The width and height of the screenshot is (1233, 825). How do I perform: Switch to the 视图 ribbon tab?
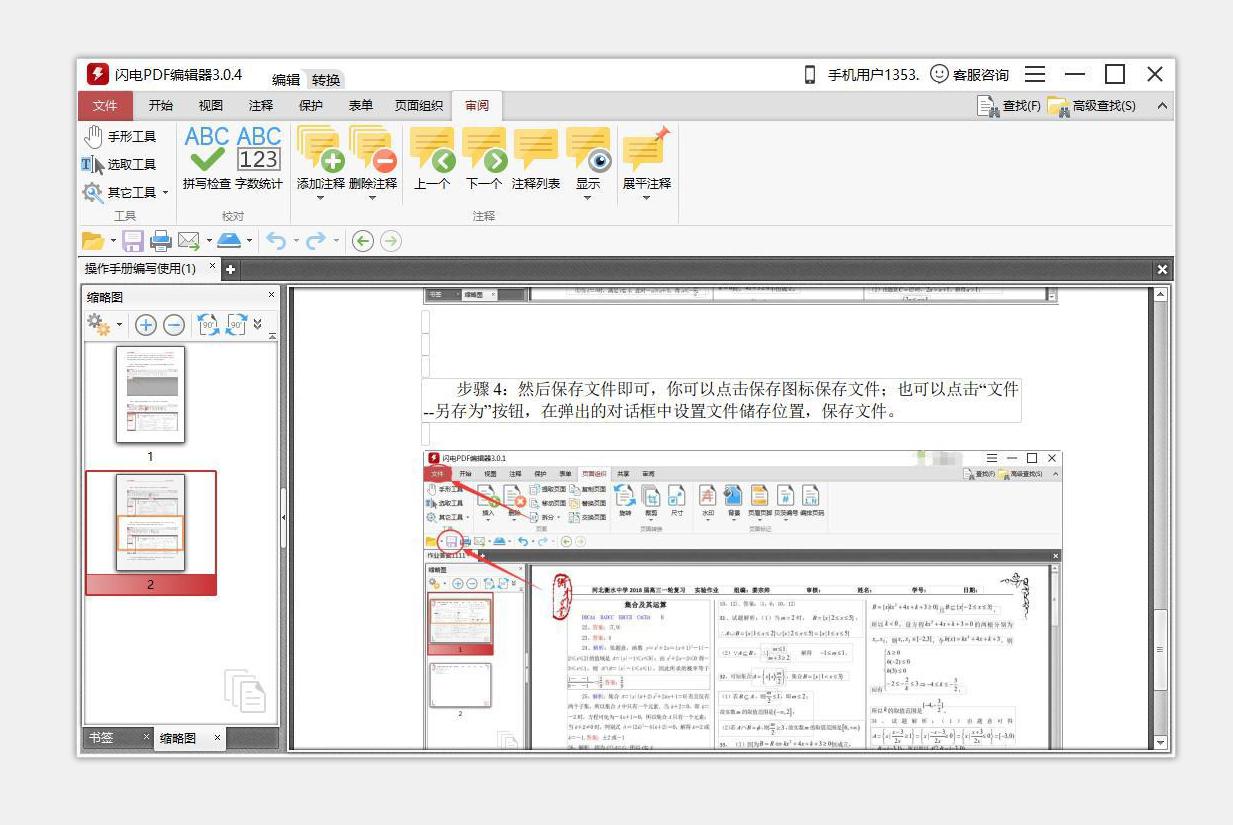(x=211, y=106)
